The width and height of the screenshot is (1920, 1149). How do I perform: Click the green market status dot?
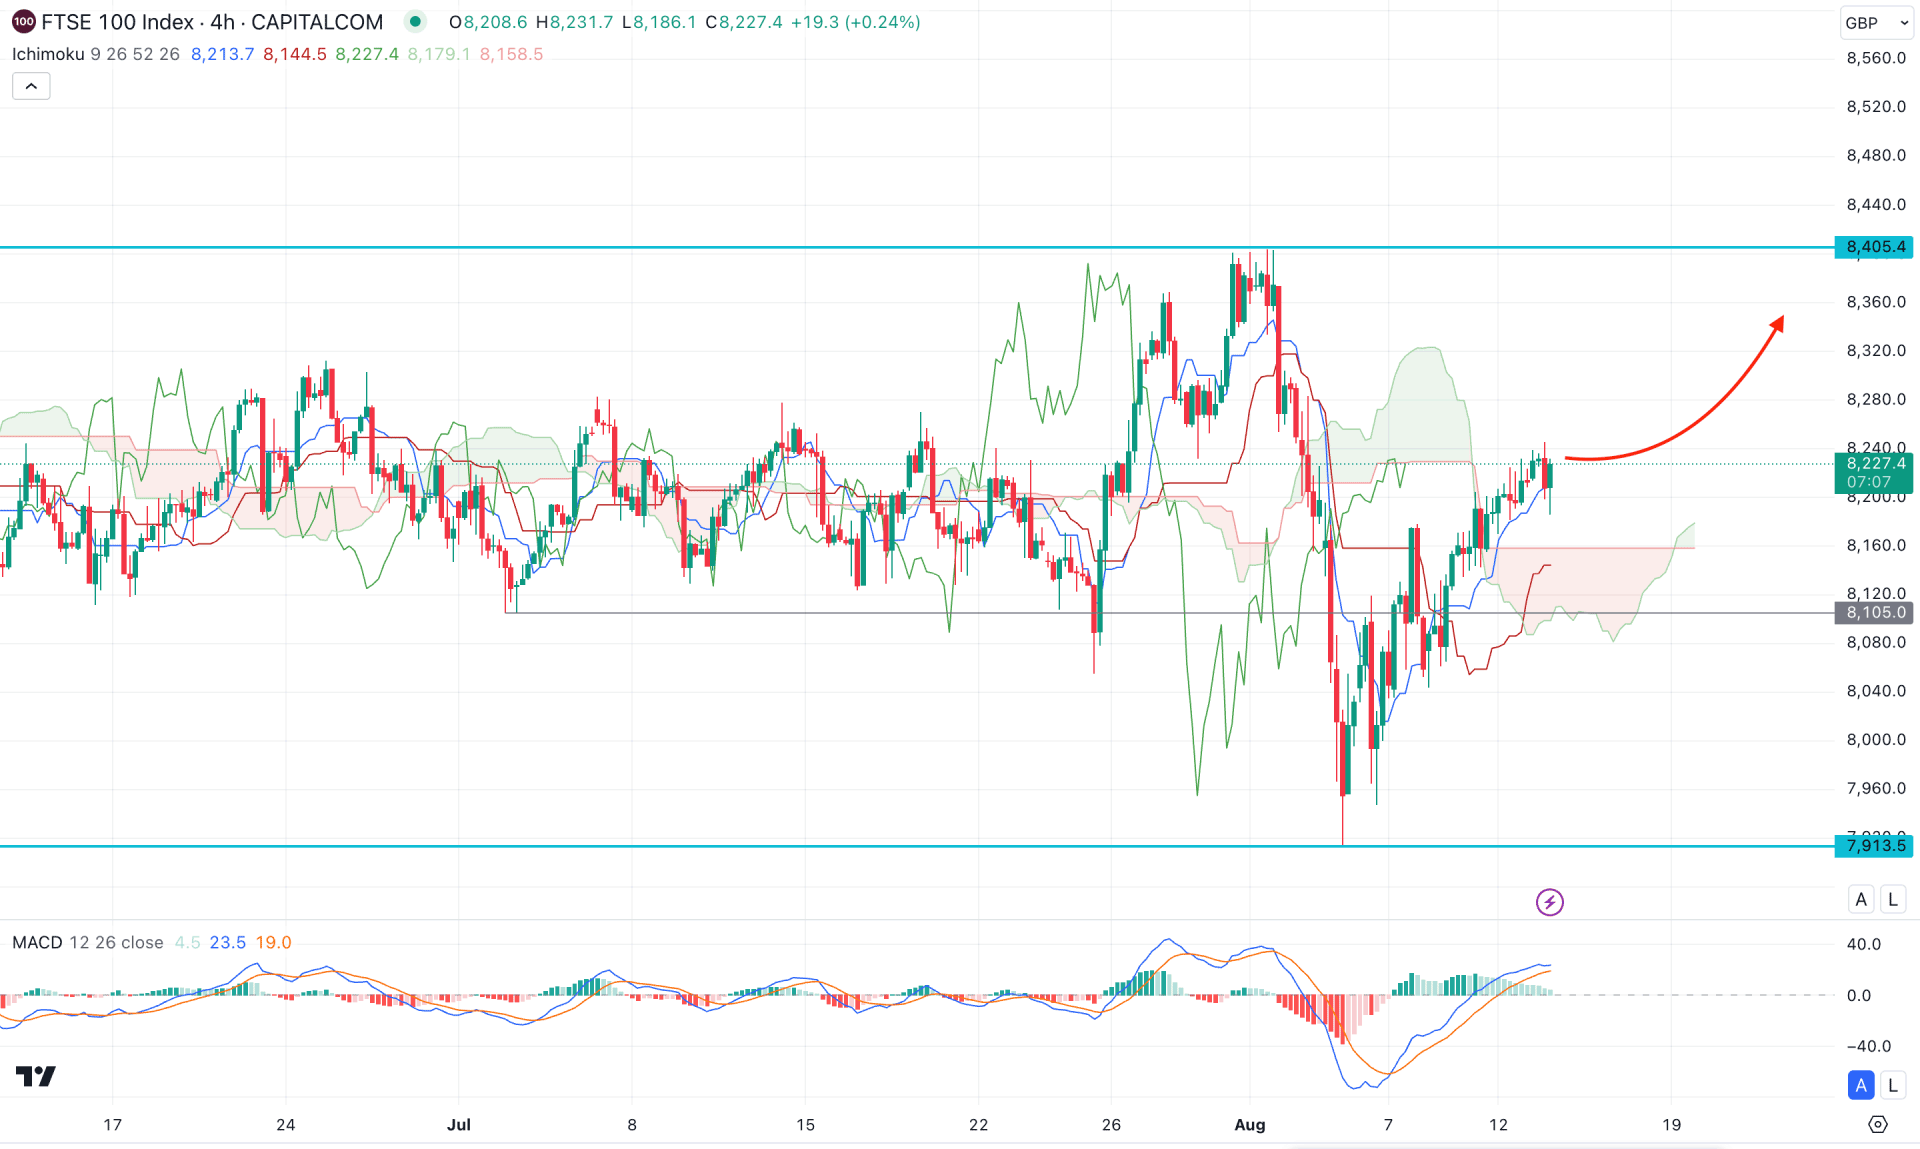point(415,21)
